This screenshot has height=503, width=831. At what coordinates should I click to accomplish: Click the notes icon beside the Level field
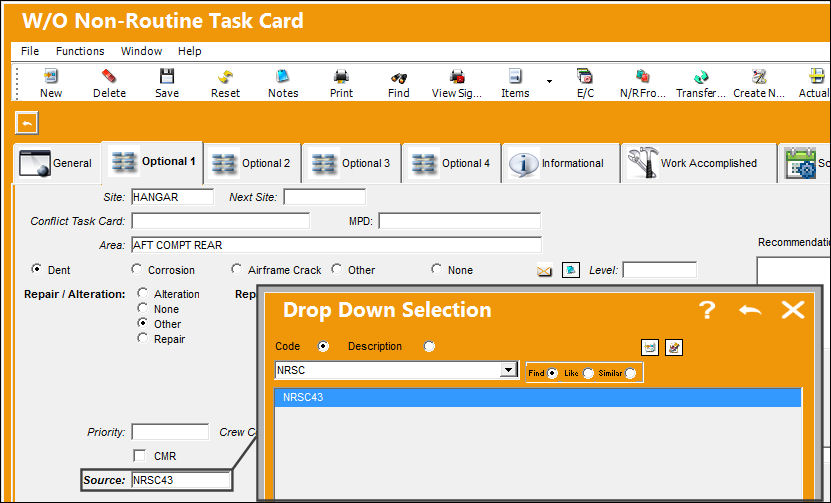click(570, 270)
